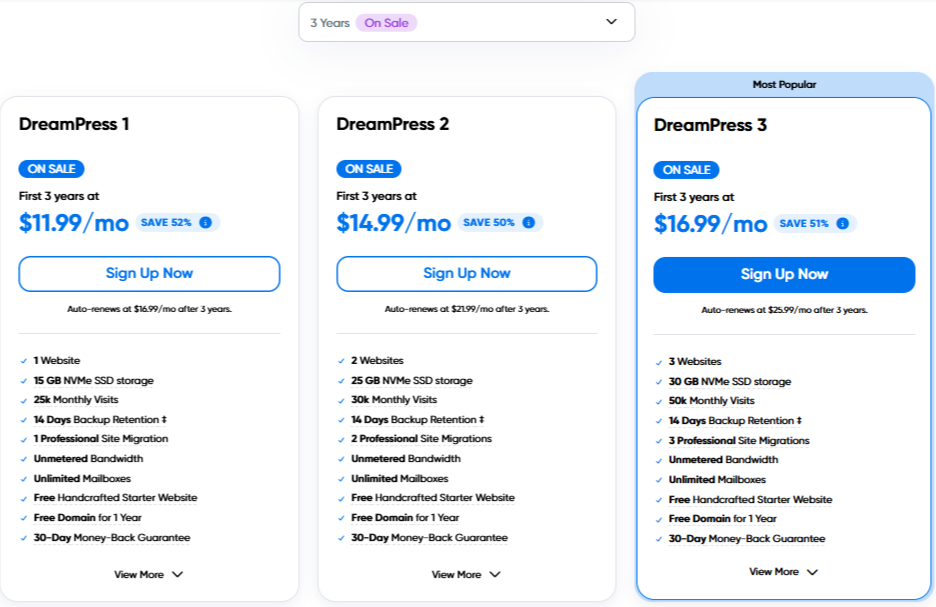This screenshot has height=607, width=936.
Task: Sign Up Now for DreamPress 3
Action: [784, 275]
